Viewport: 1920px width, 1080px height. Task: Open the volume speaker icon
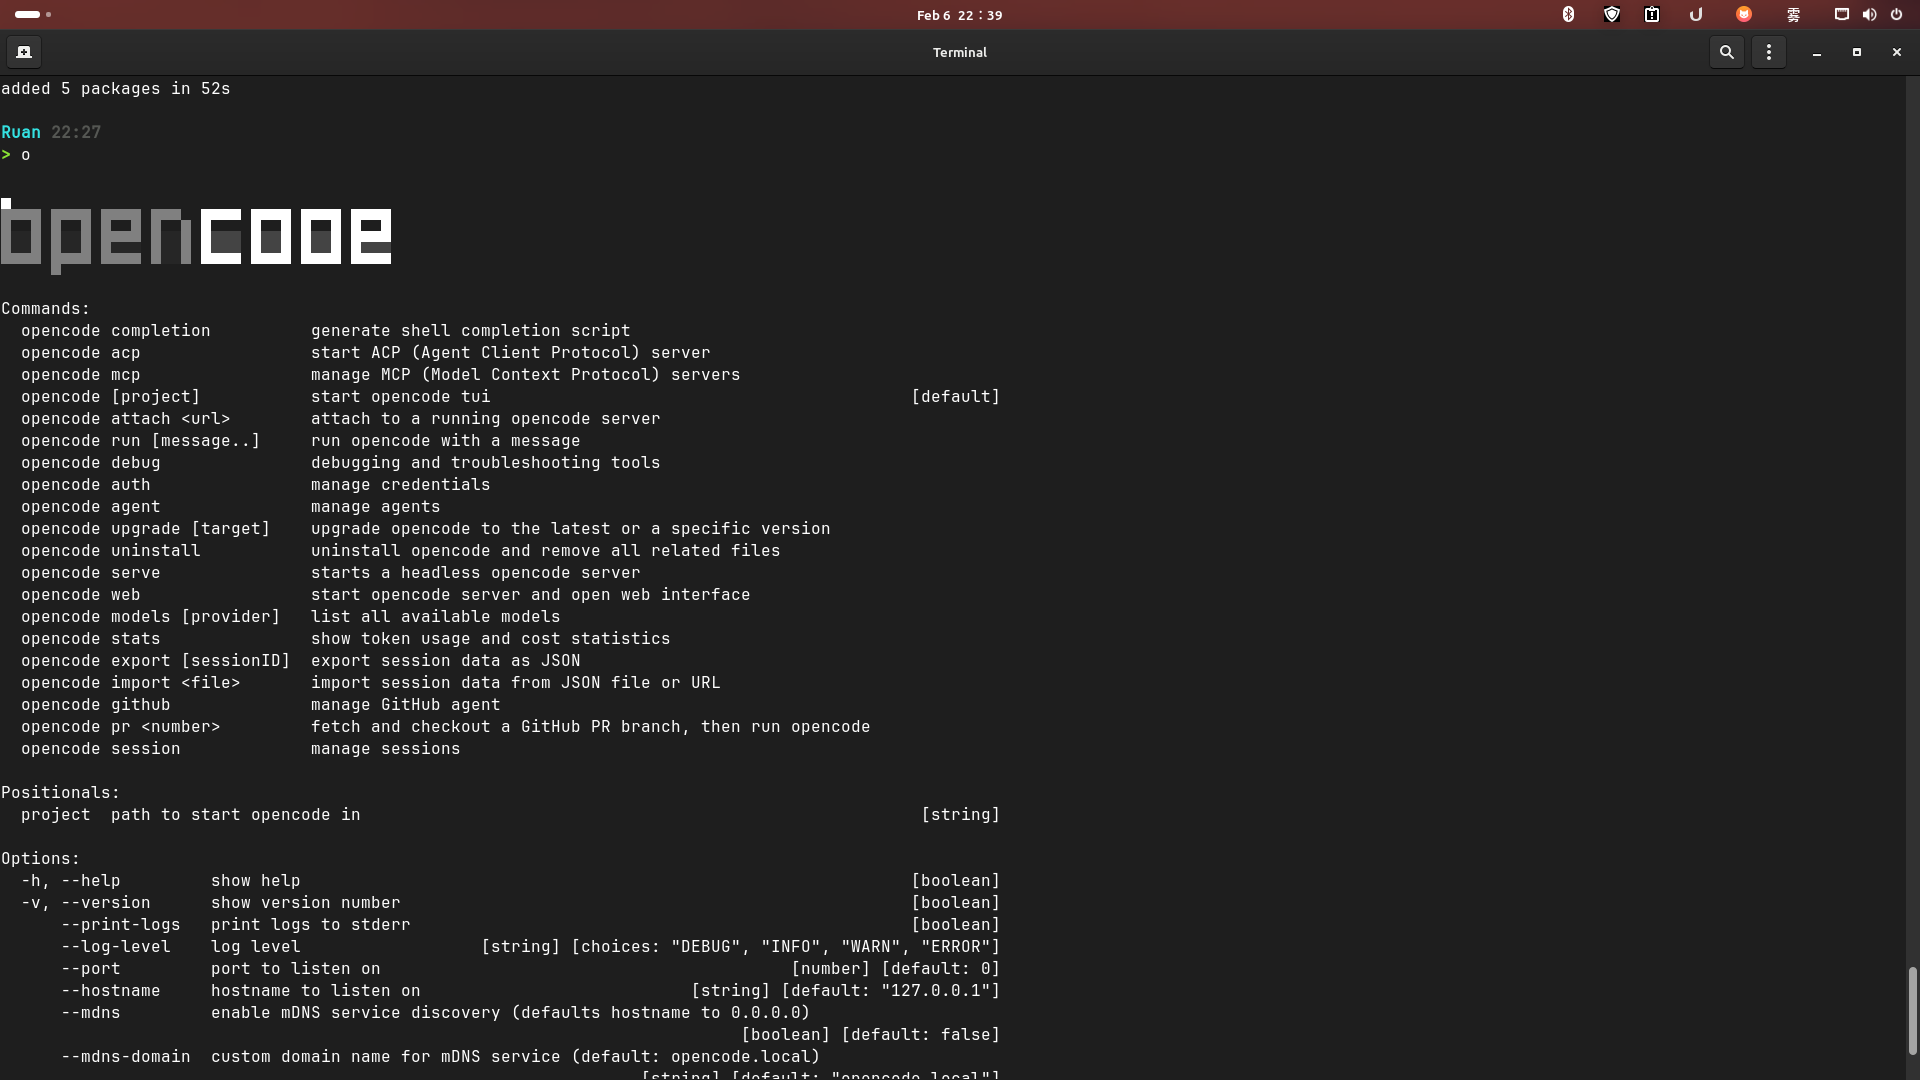point(1869,14)
